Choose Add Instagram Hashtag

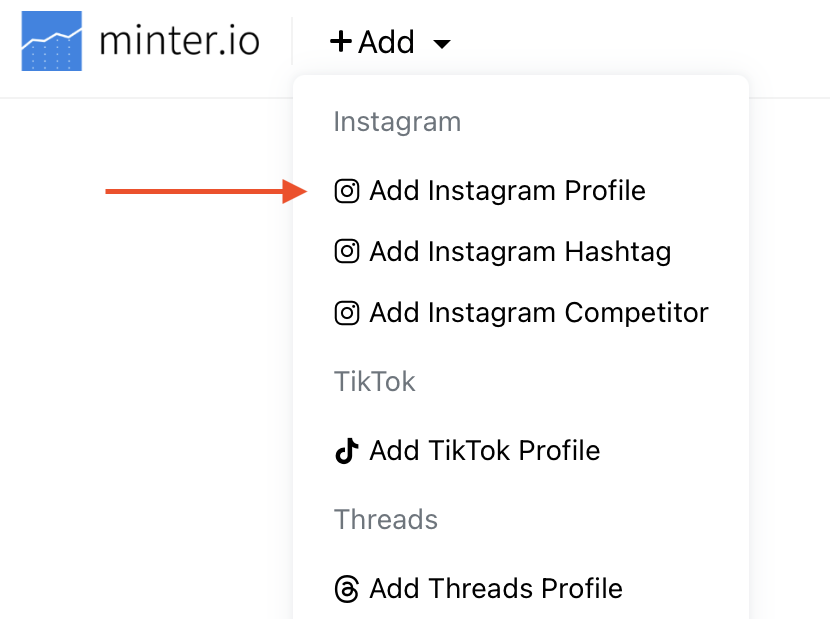click(520, 251)
